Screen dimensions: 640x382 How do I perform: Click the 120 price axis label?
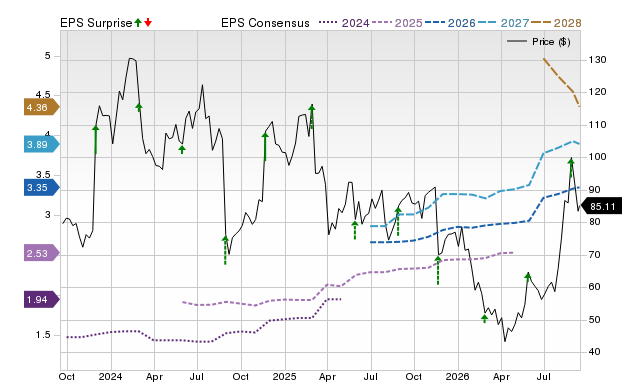(x=597, y=92)
